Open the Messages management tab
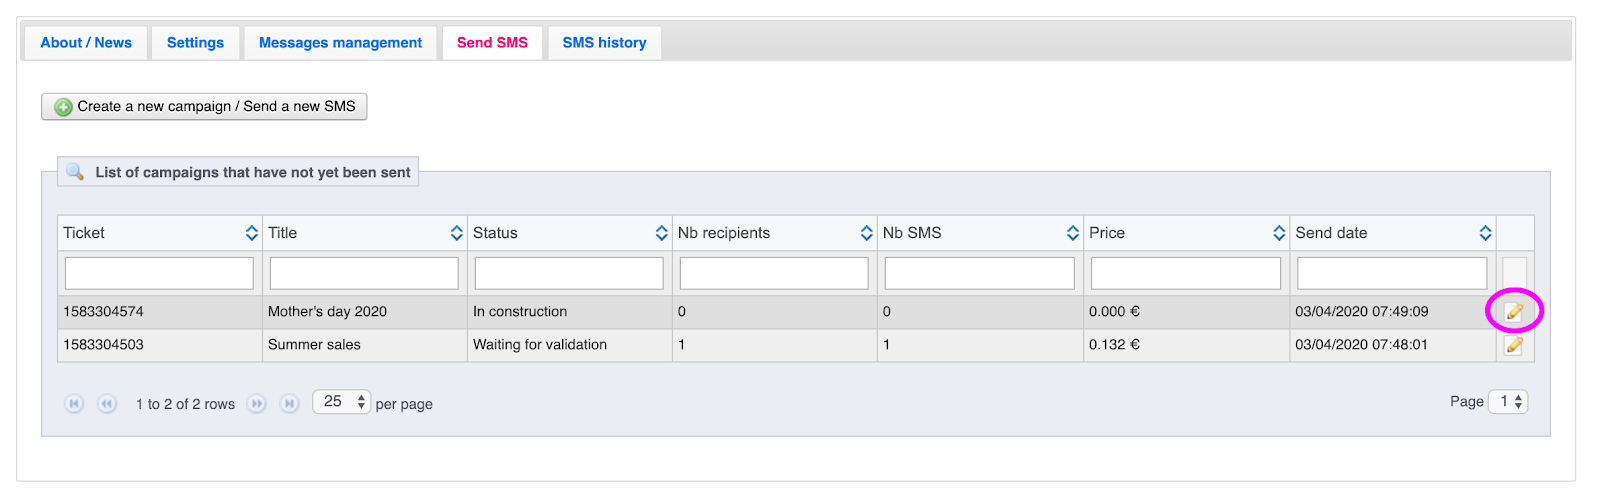Viewport: 1600px width, 499px height. 340,43
